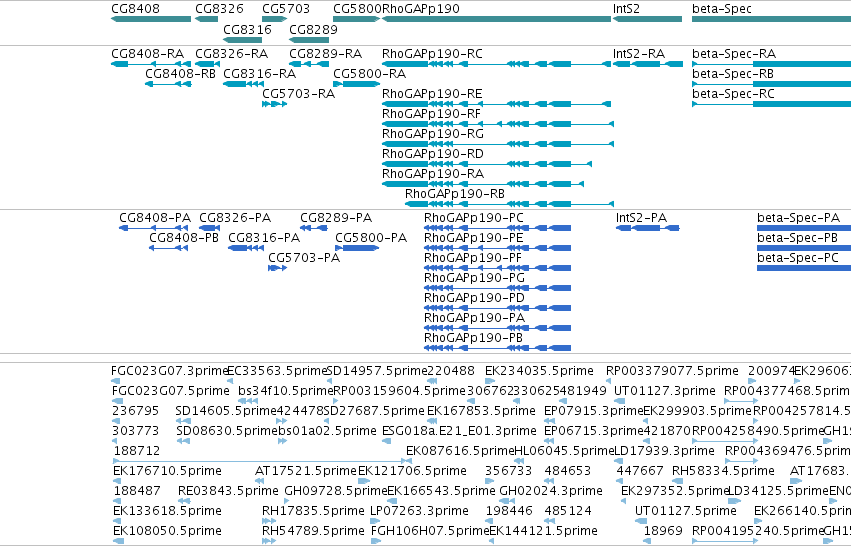
Task: Click protein RhoGAPp190-PA
Action: pos(474,319)
